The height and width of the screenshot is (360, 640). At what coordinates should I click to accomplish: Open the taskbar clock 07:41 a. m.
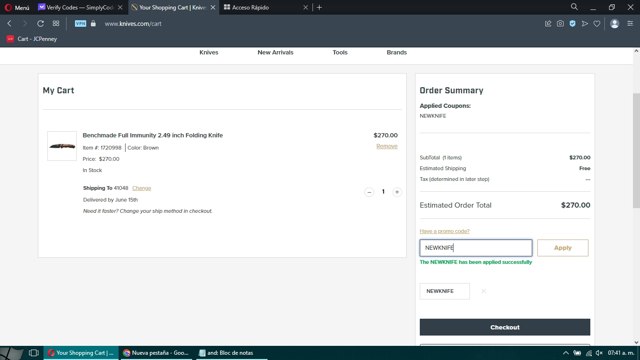(621, 353)
